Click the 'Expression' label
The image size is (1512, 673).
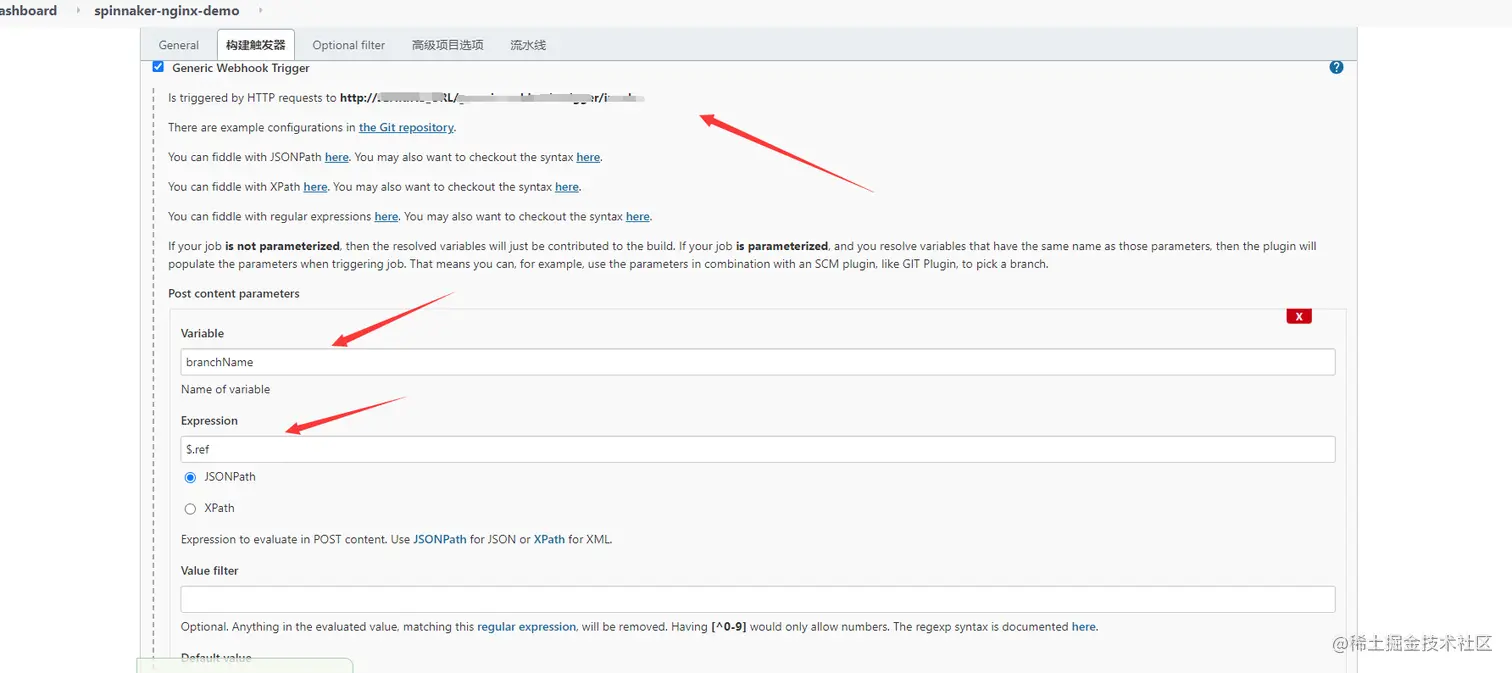tap(210, 421)
